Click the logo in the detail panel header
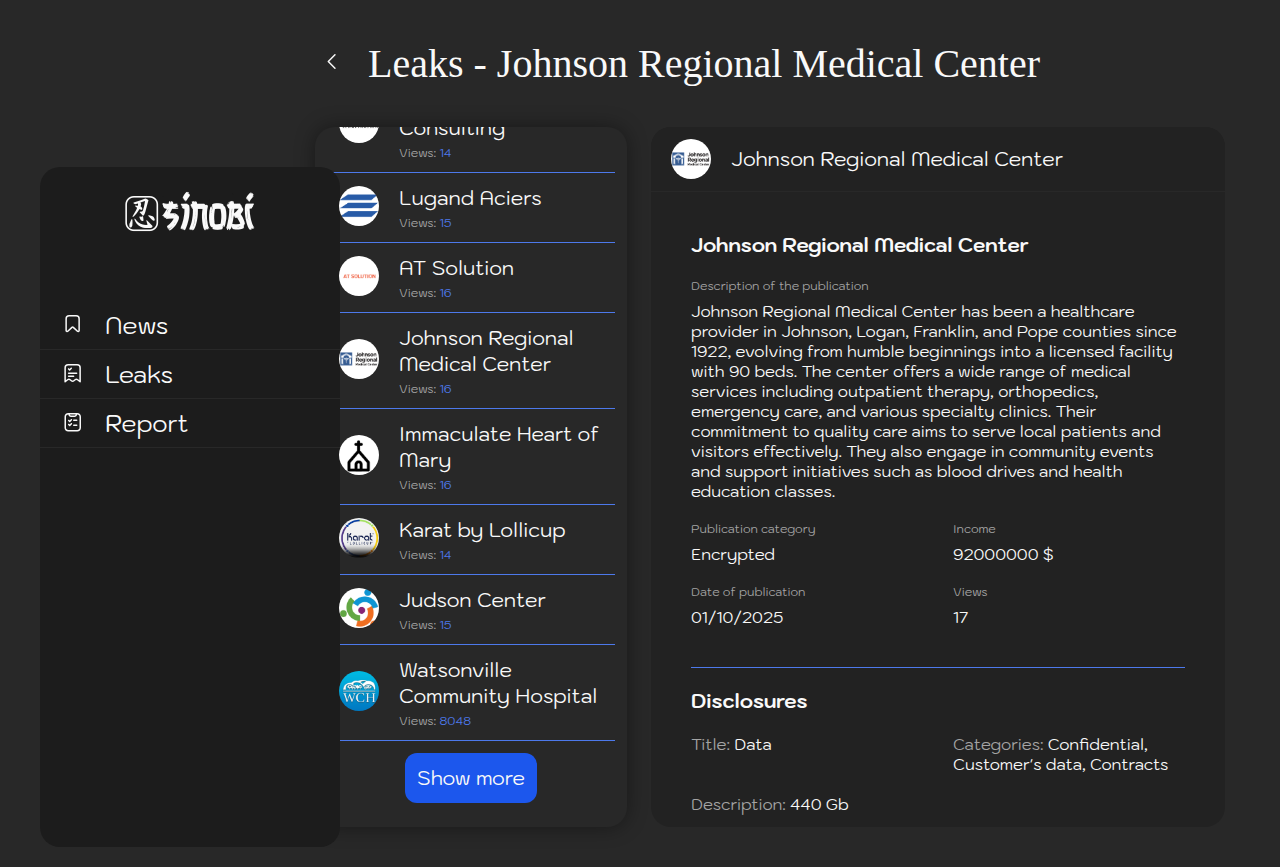The image size is (1280, 867). click(691, 159)
